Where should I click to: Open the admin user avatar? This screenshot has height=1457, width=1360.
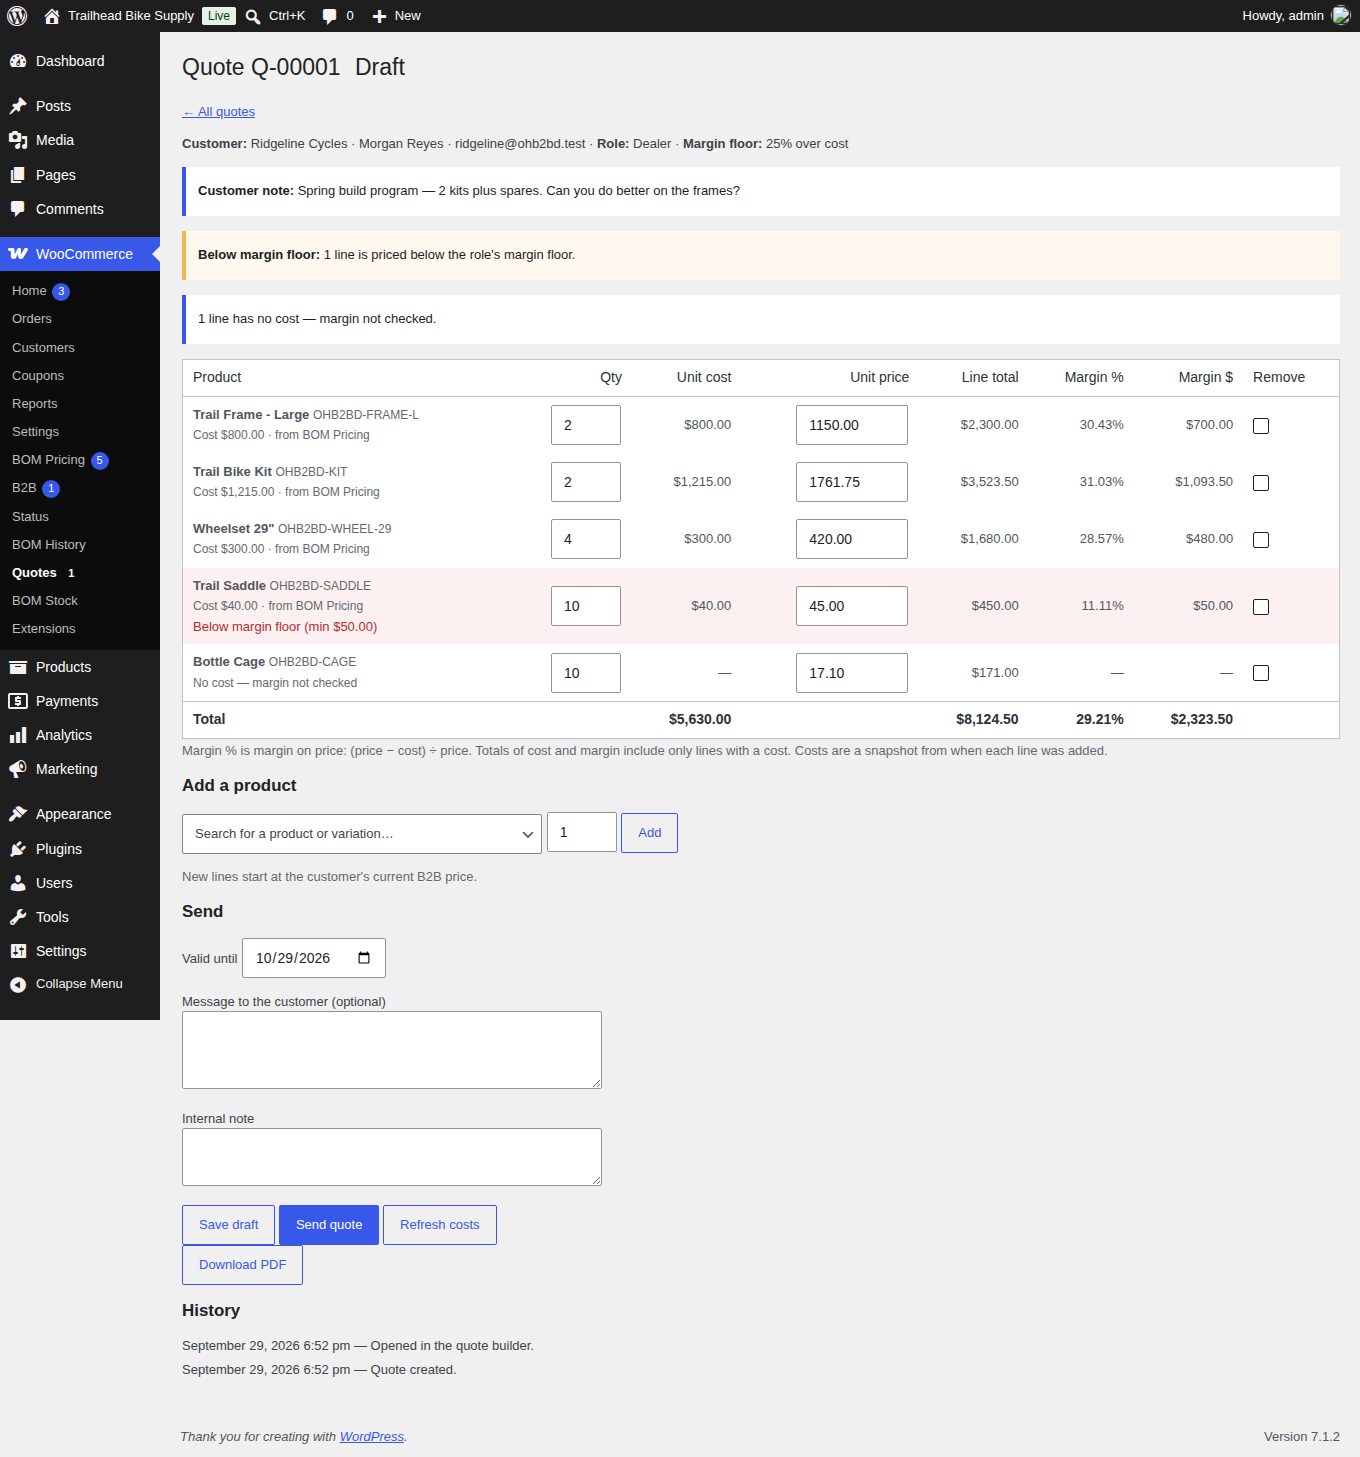(x=1341, y=16)
